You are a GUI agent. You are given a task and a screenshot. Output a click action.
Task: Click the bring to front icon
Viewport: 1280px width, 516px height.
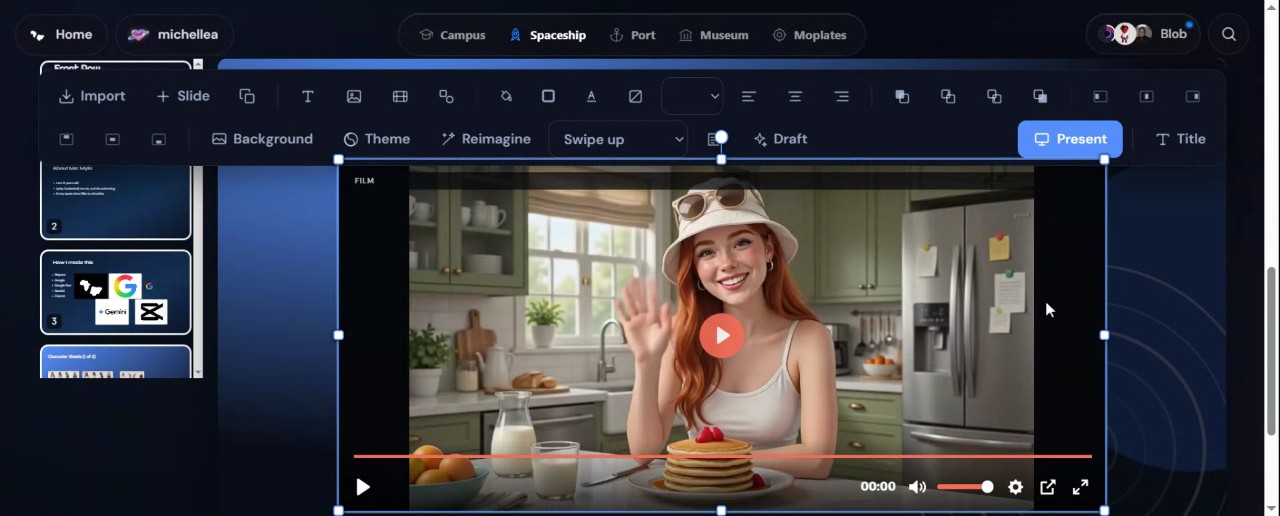[902, 96]
